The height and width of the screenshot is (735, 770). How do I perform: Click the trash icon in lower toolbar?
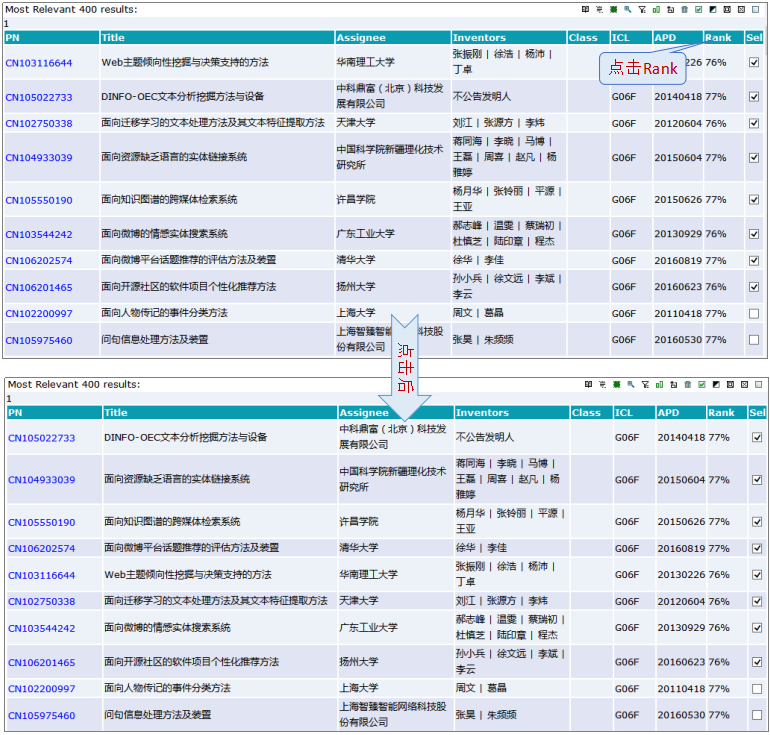(688, 385)
